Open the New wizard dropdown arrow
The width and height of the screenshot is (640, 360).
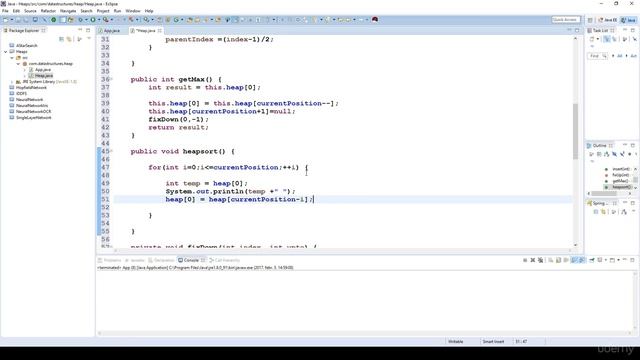click(12, 20)
